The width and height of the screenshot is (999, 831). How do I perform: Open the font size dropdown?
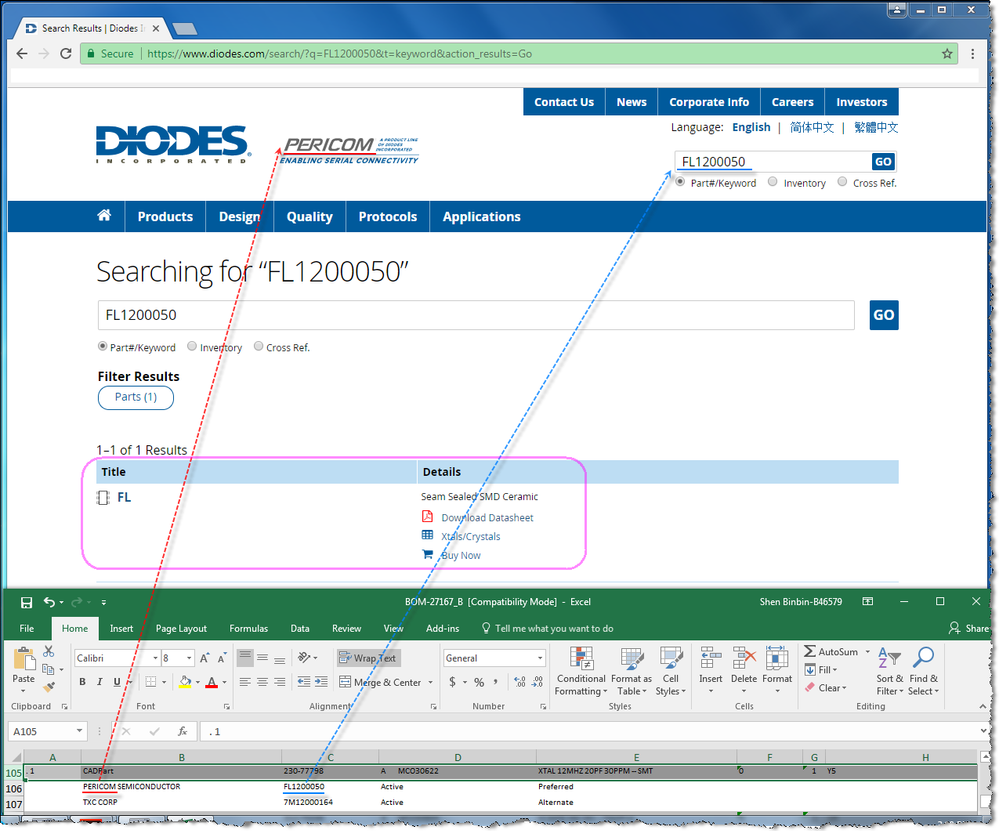tap(189, 658)
